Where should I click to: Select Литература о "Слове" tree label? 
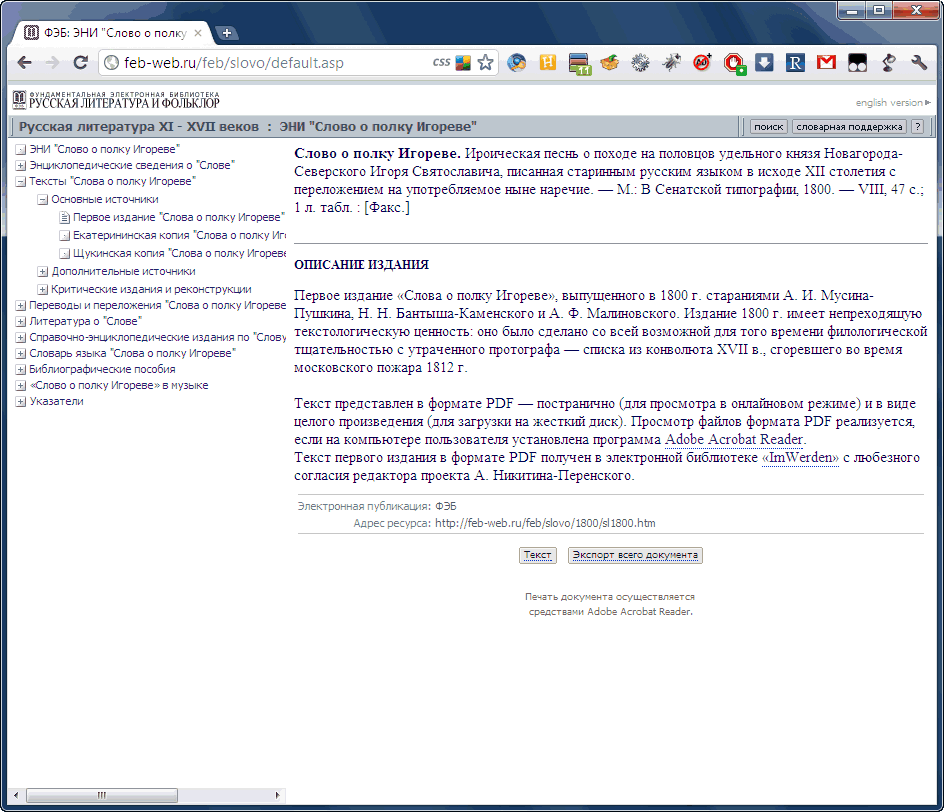point(85,321)
